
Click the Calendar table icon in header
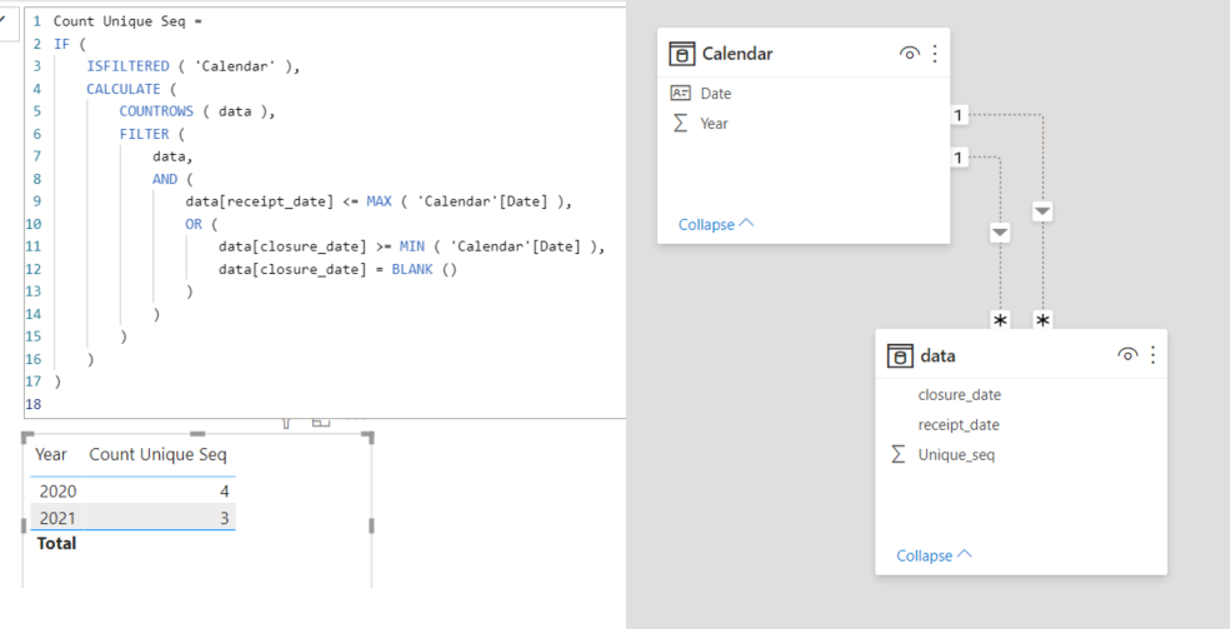click(x=681, y=54)
